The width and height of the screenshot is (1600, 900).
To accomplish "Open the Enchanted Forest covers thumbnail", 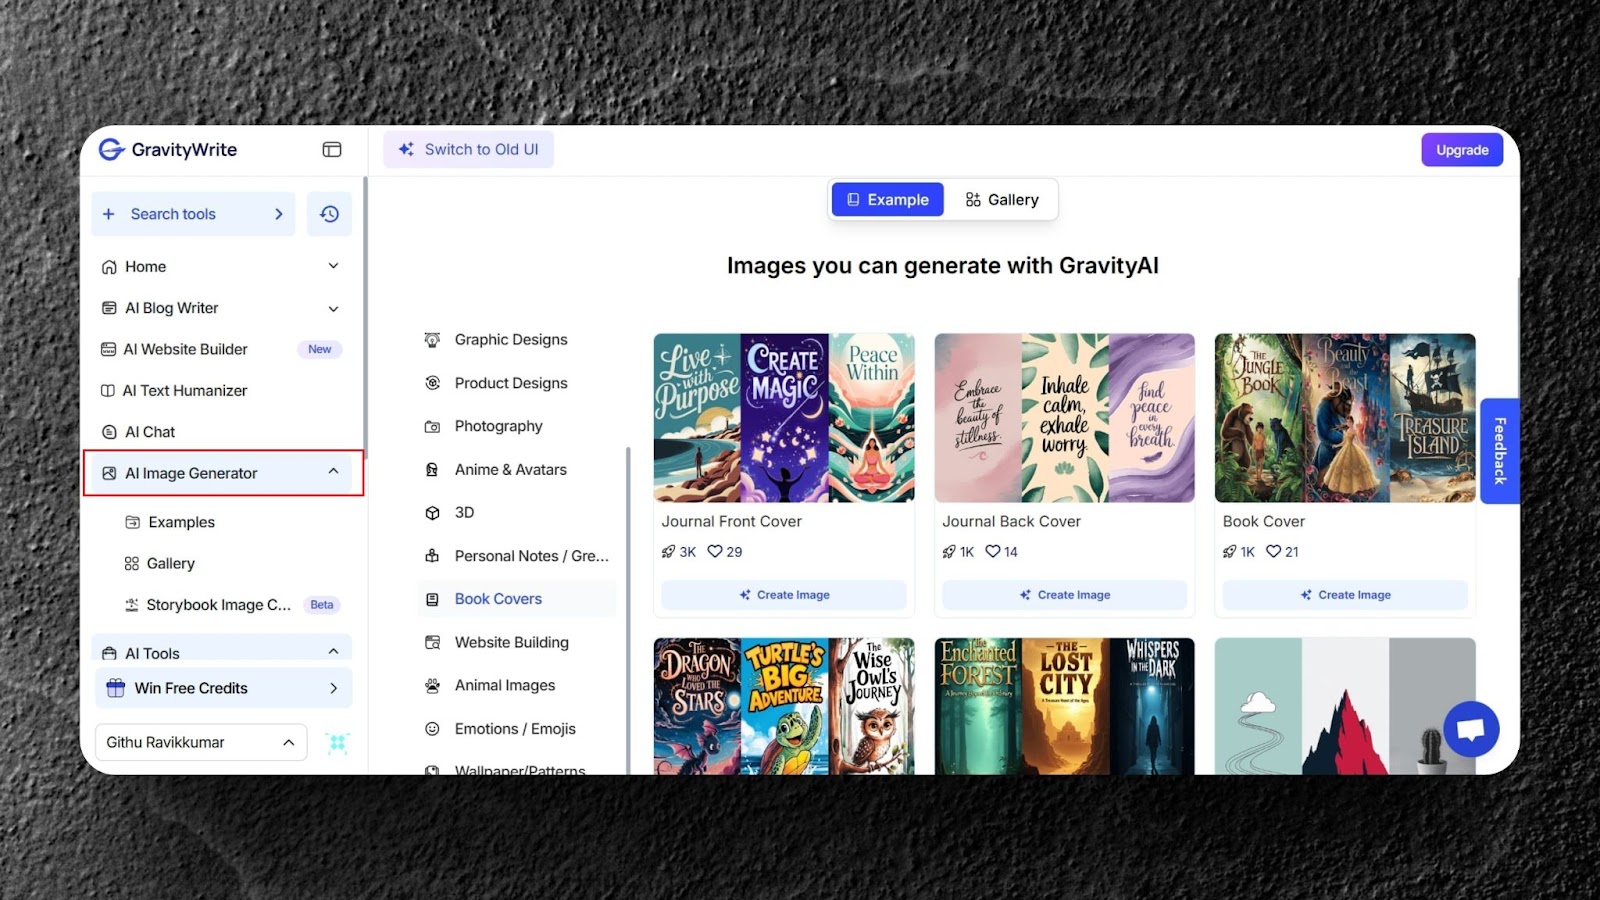I will (x=1065, y=706).
